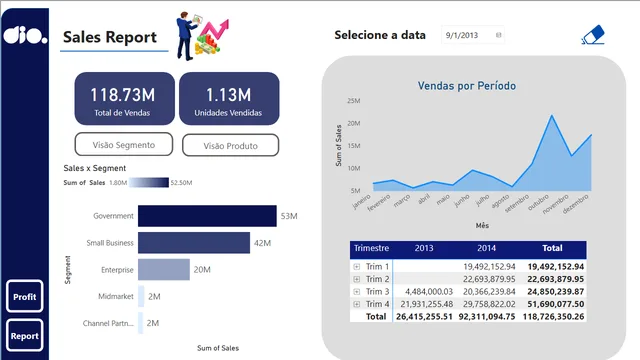
Task: Click the cell 4,484,000.03
Action: tap(429, 292)
